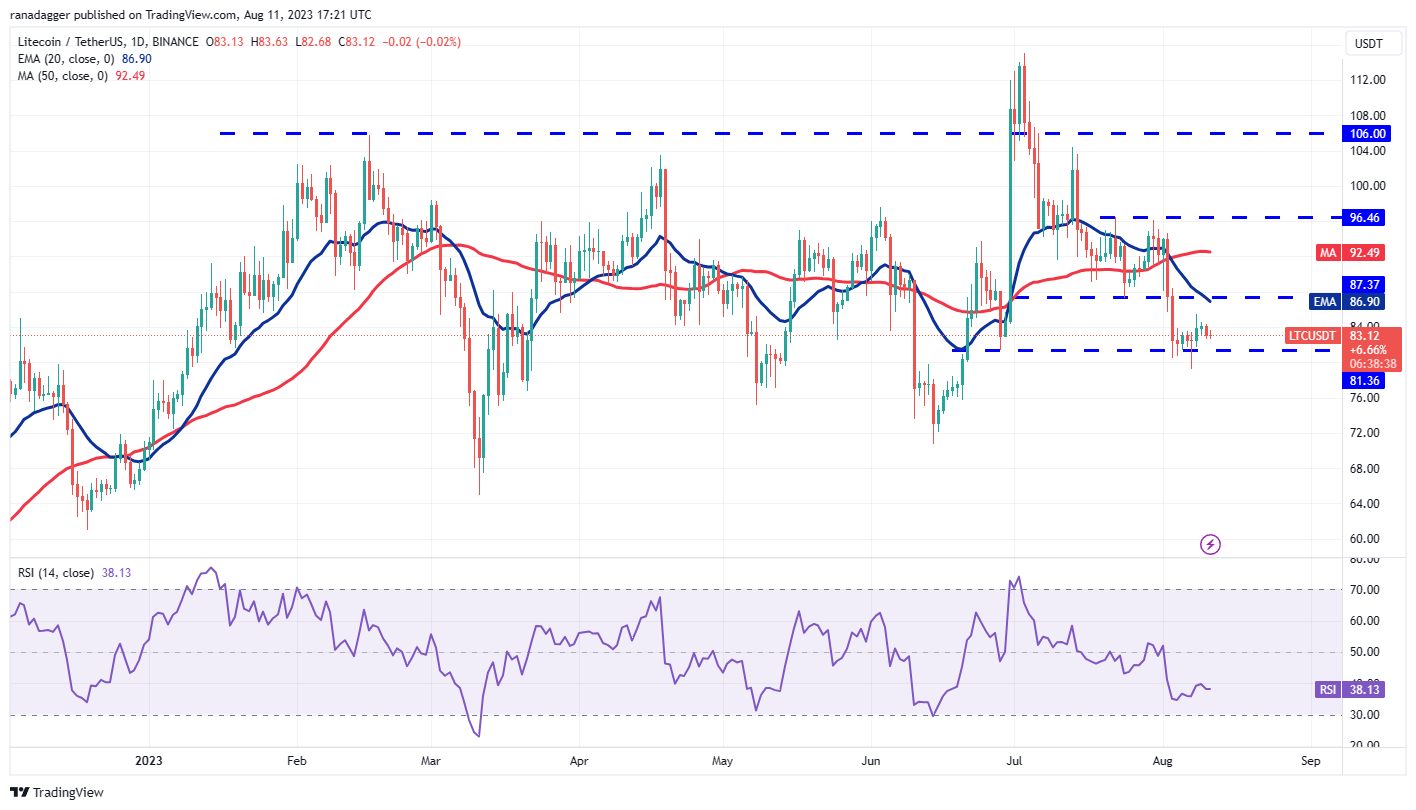Open the USDT currency selector
1416x810 pixels.
pos(1371,43)
